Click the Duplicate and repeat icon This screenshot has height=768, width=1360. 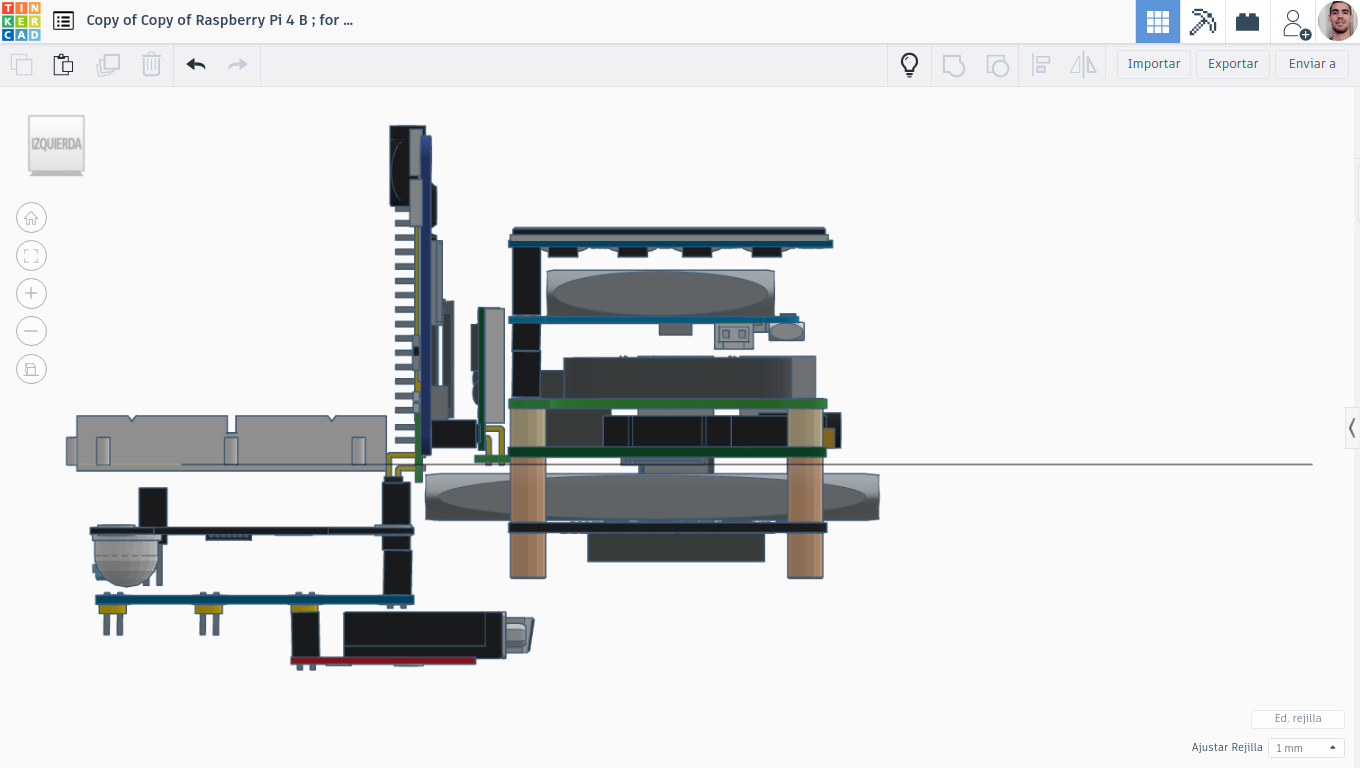(x=108, y=65)
